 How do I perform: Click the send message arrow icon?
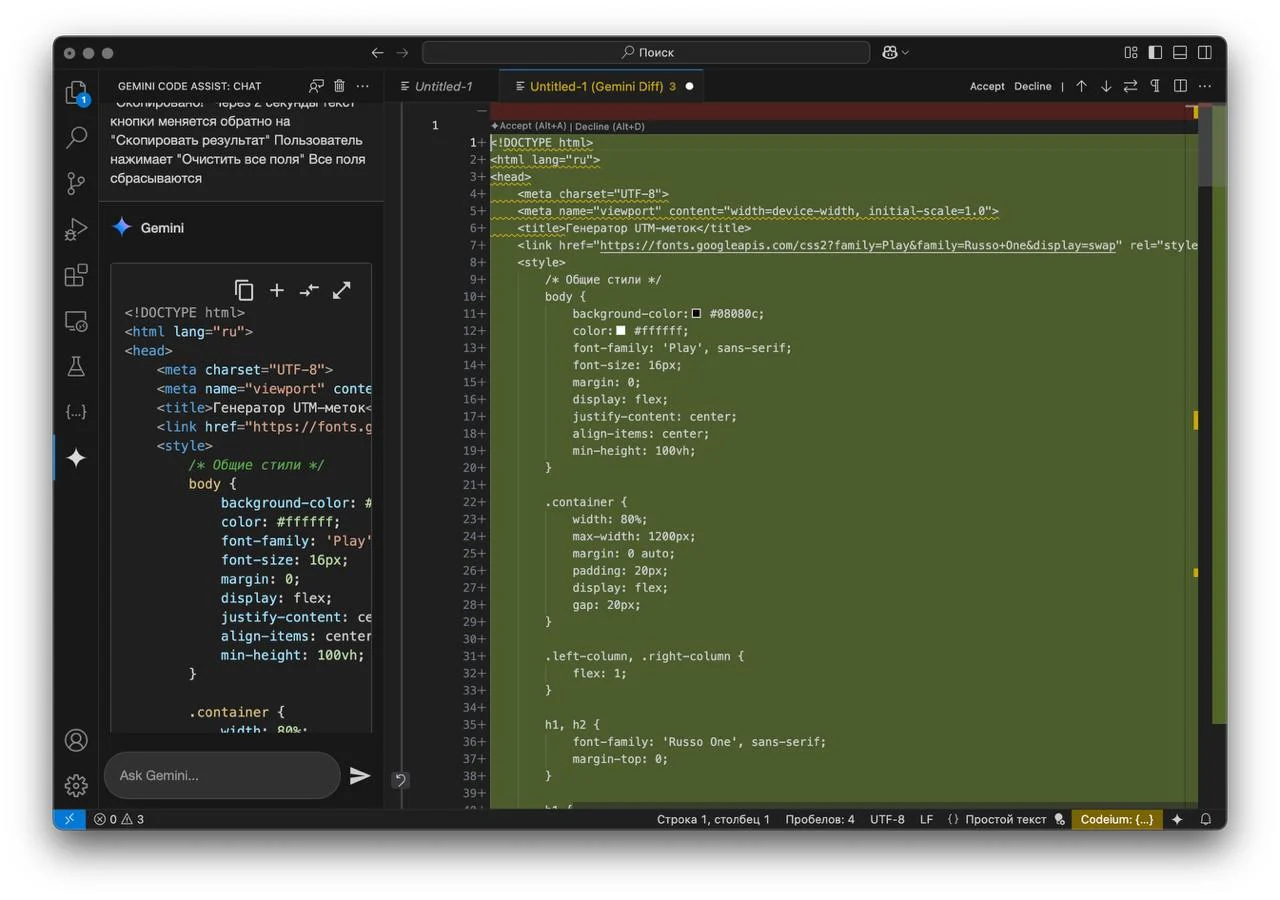tap(360, 775)
